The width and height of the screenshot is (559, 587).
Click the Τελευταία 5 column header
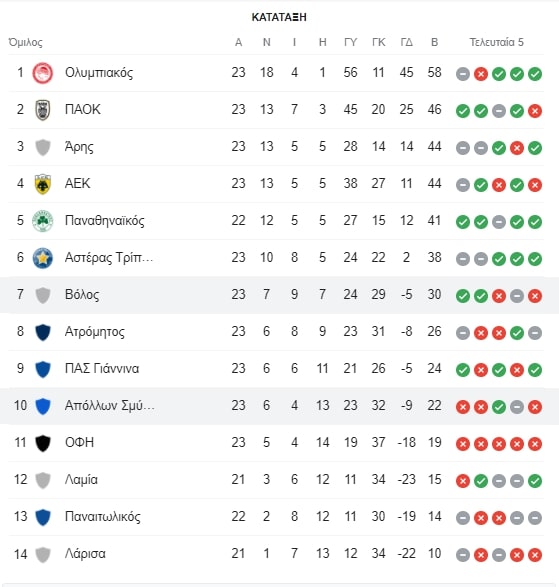point(496,42)
